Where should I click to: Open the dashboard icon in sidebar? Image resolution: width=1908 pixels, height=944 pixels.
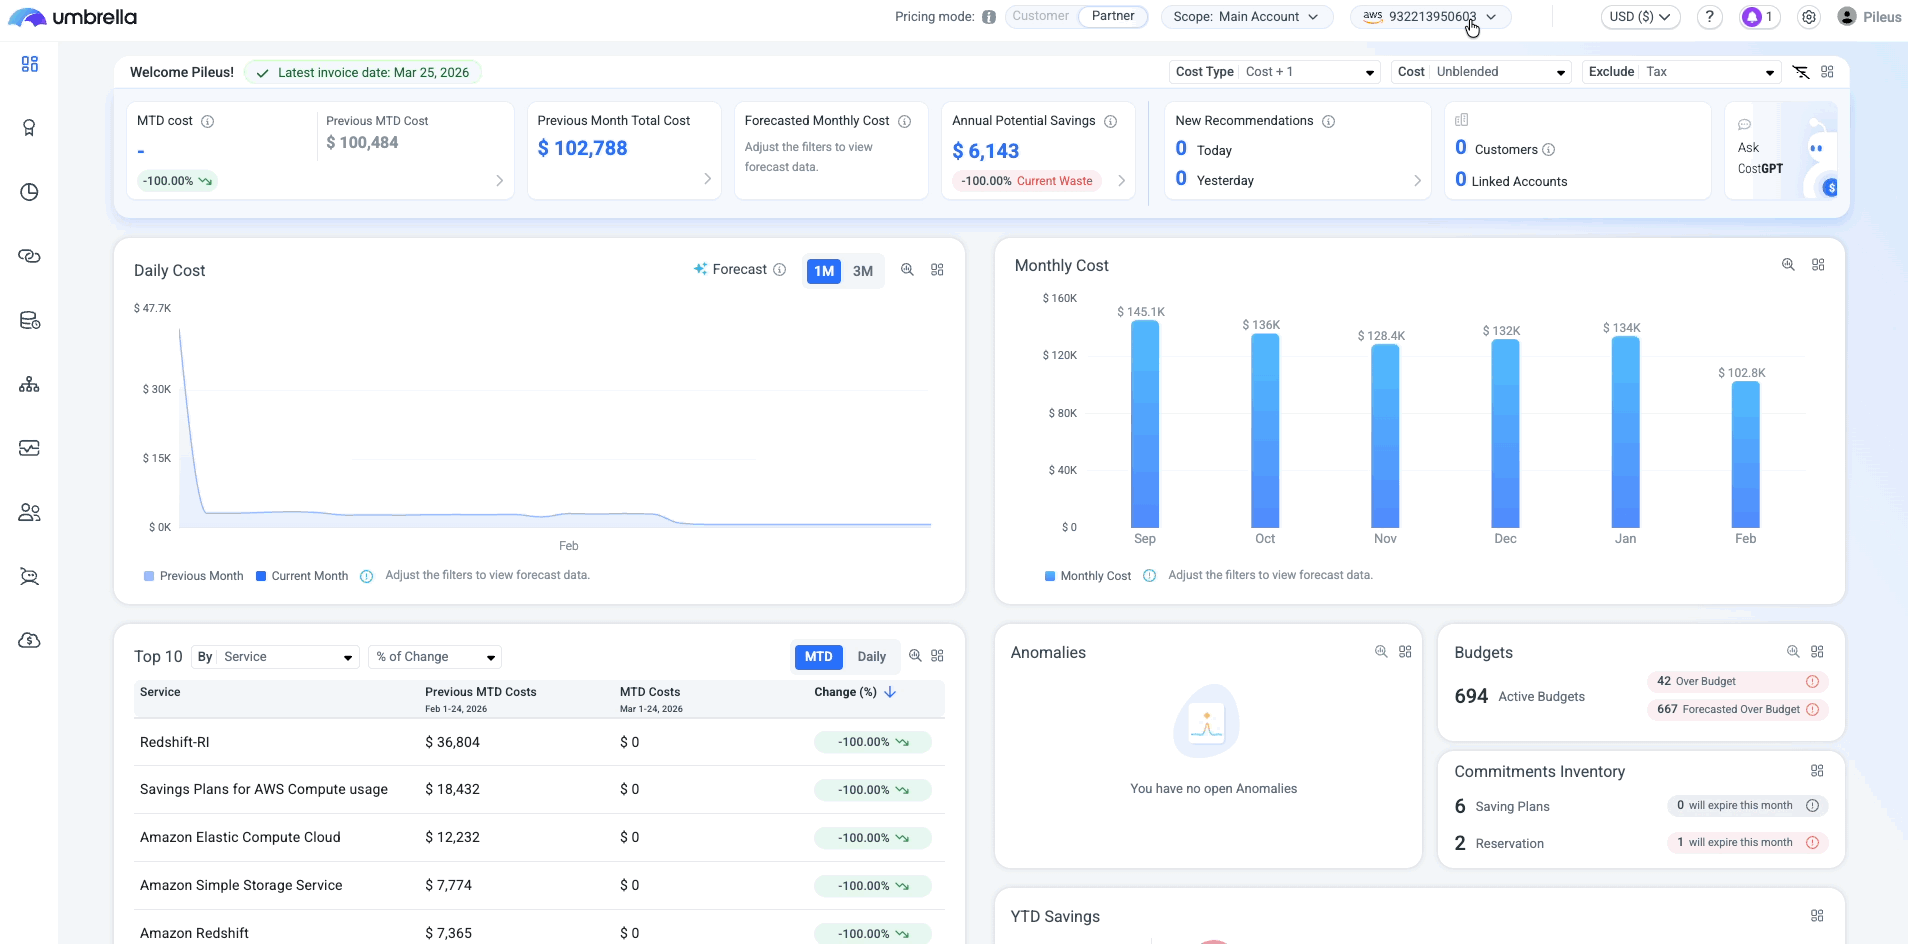[30, 64]
